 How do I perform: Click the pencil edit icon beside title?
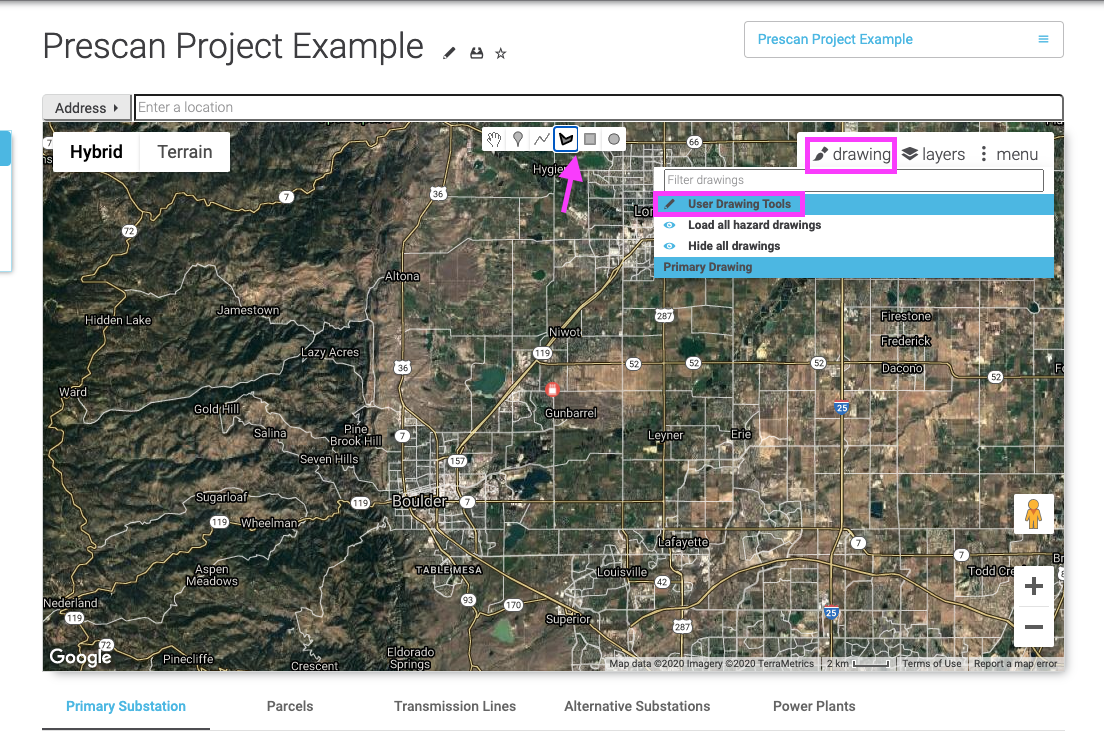tap(449, 53)
